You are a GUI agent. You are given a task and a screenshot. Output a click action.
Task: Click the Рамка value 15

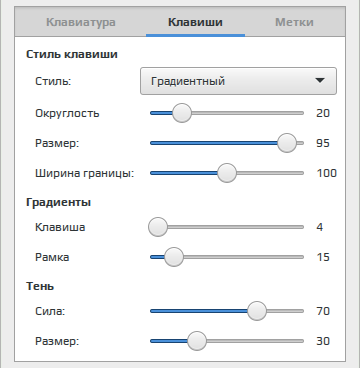[x=323, y=257]
